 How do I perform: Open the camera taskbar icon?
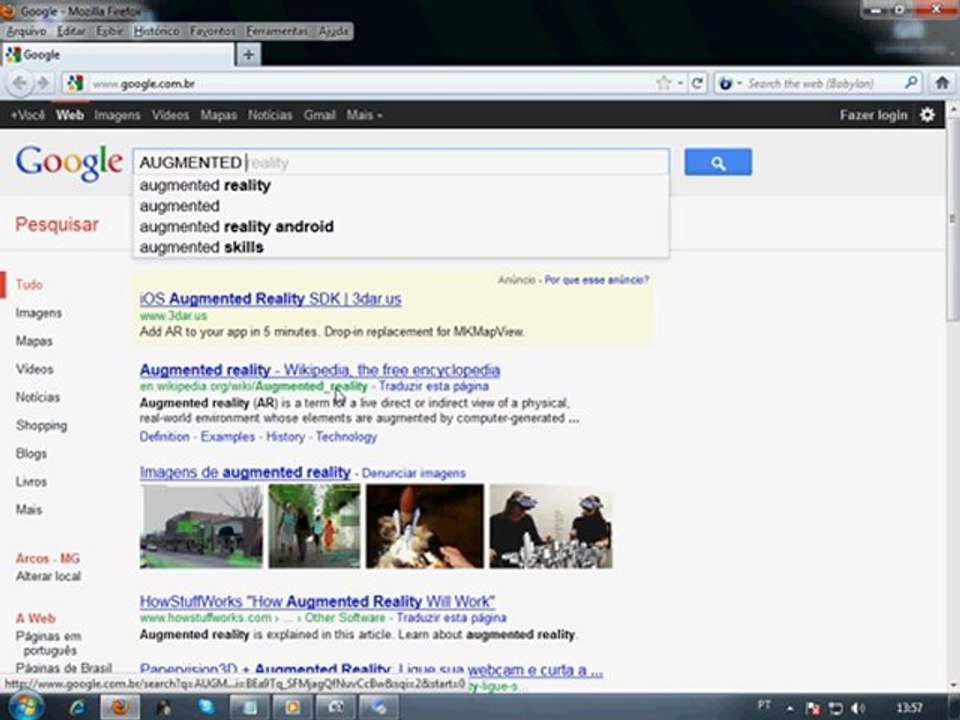(x=335, y=708)
